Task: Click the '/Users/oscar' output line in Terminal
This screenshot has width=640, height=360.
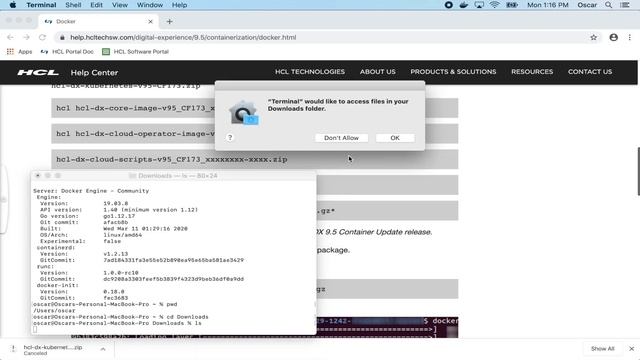Action: click(x=54, y=311)
